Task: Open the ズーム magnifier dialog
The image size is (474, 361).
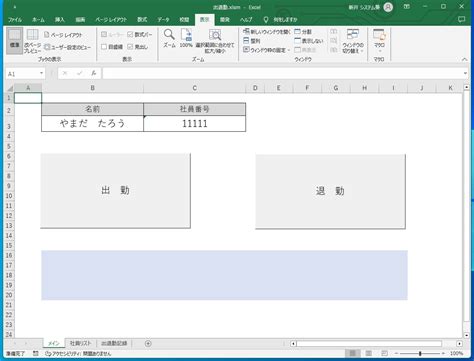Action: (x=169, y=38)
